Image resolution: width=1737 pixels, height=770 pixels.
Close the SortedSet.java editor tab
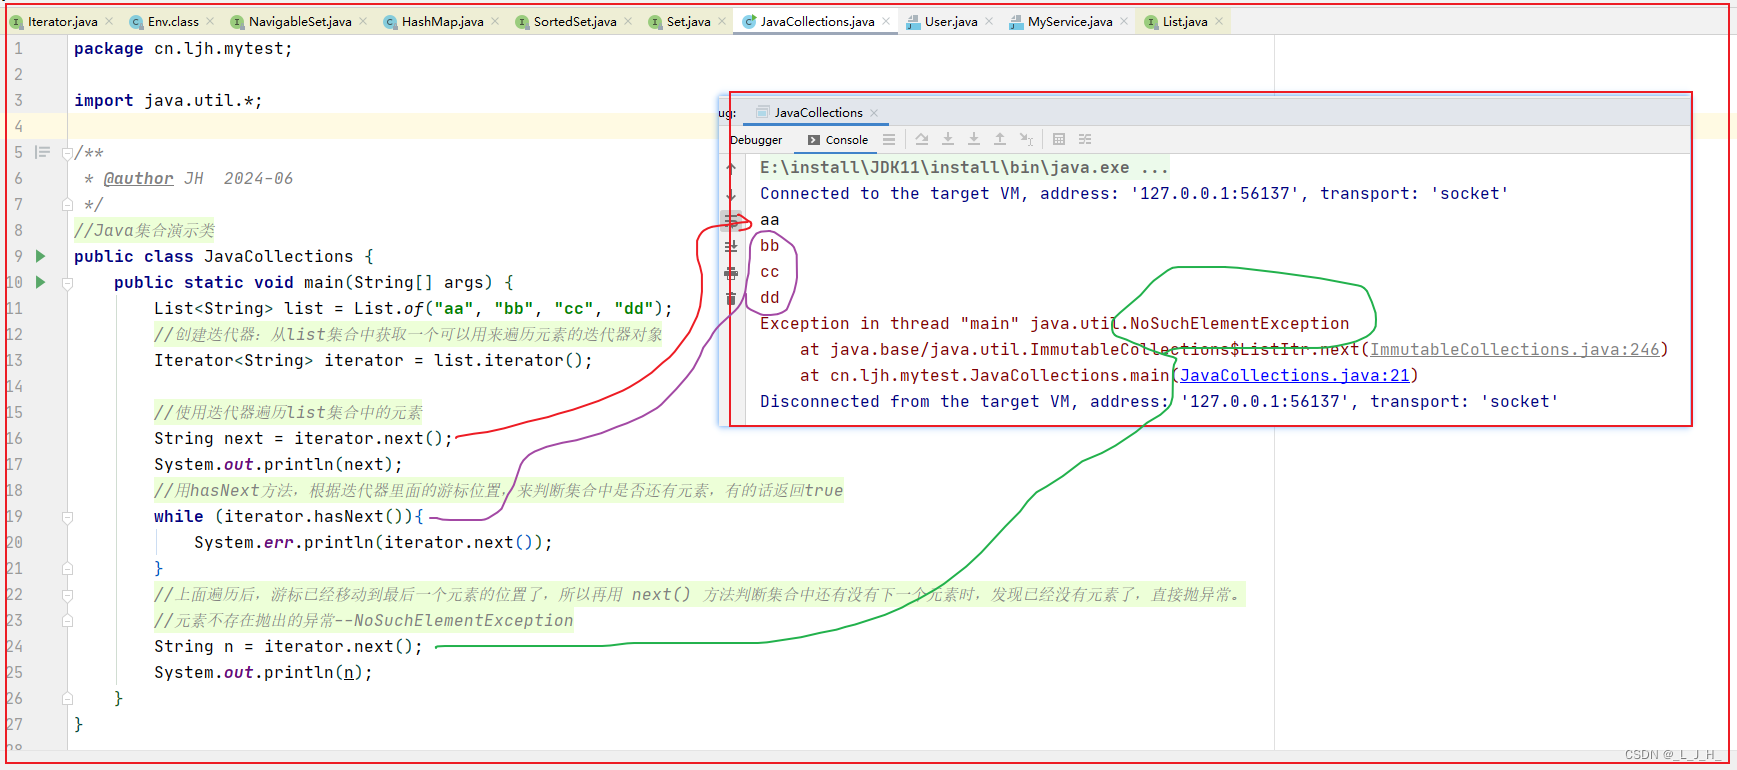pyautogui.click(x=628, y=21)
